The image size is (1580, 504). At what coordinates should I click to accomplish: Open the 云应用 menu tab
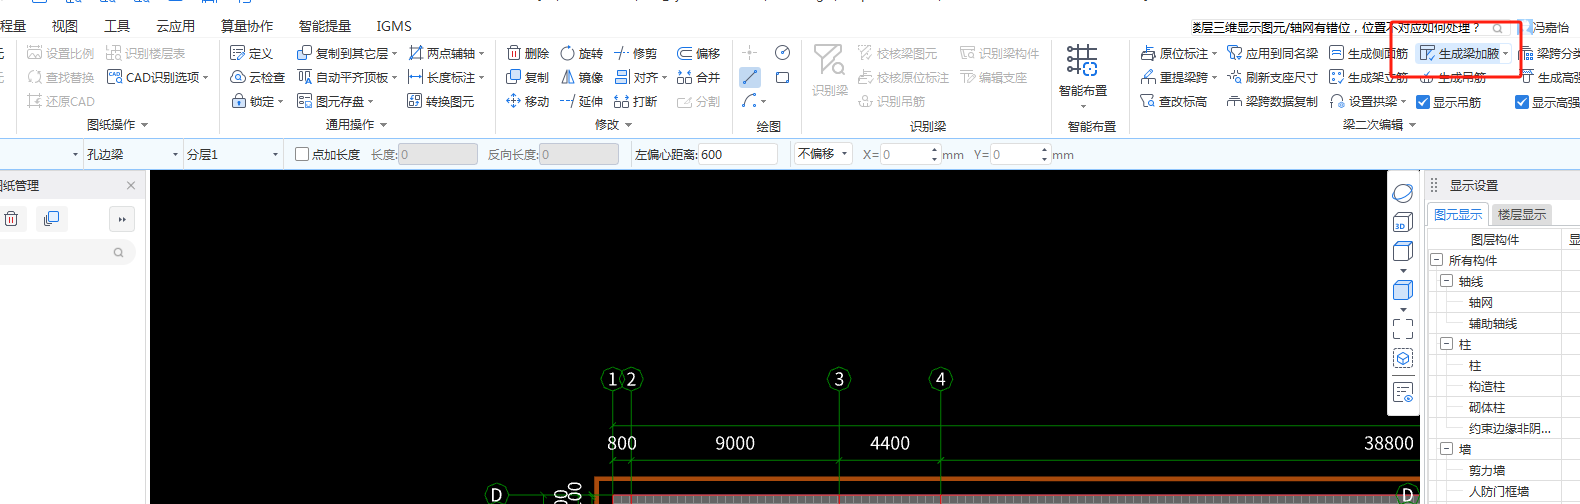(x=176, y=26)
